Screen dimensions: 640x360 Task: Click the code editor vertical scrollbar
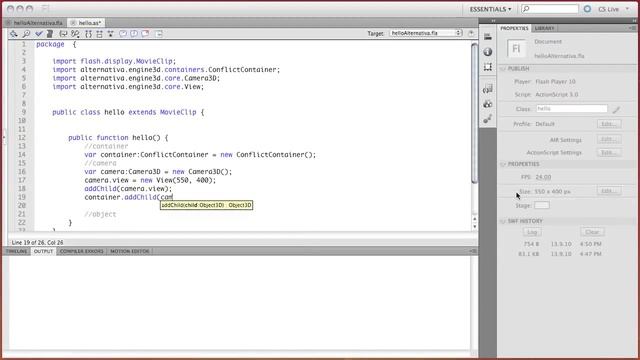click(x=474, y=113)
